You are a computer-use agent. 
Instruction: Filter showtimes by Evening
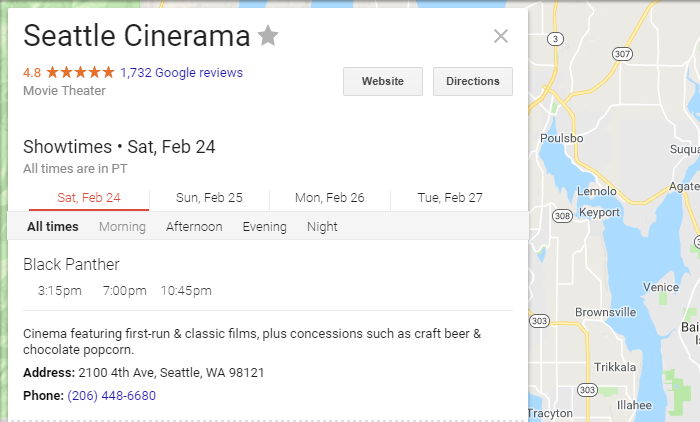[264, 227]
